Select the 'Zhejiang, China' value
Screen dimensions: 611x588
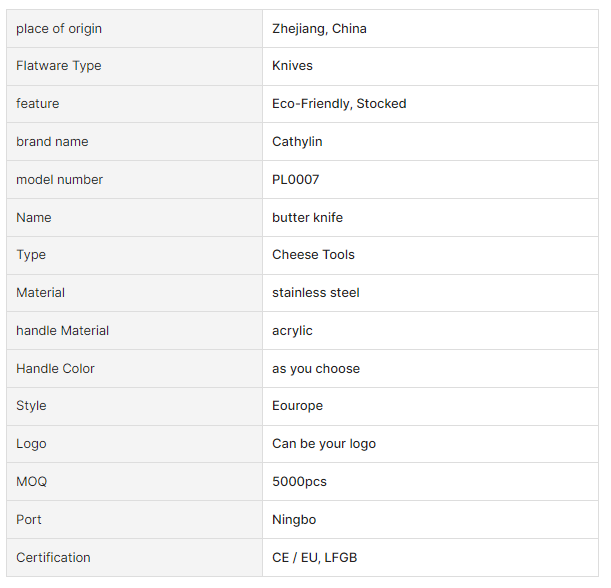[x=319, y=29]
